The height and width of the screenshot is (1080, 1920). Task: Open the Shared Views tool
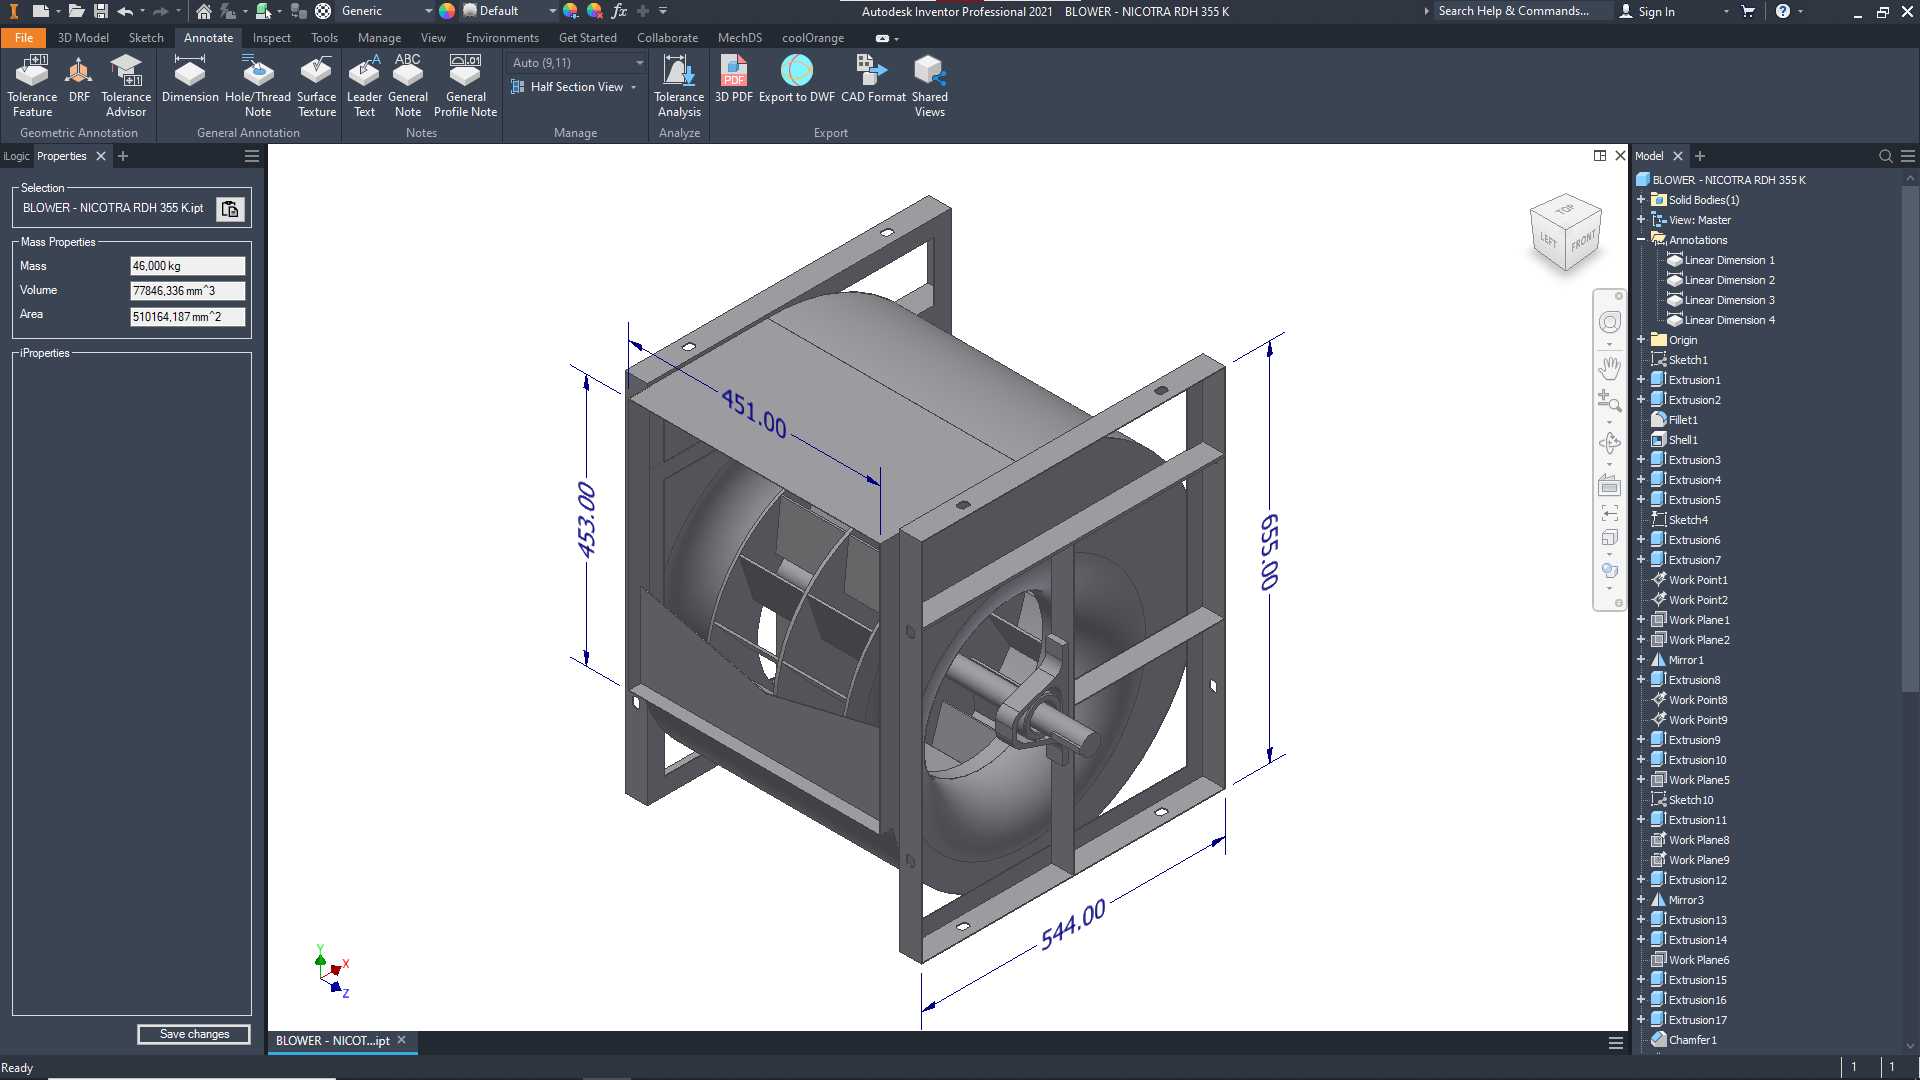tap(929, 86)
